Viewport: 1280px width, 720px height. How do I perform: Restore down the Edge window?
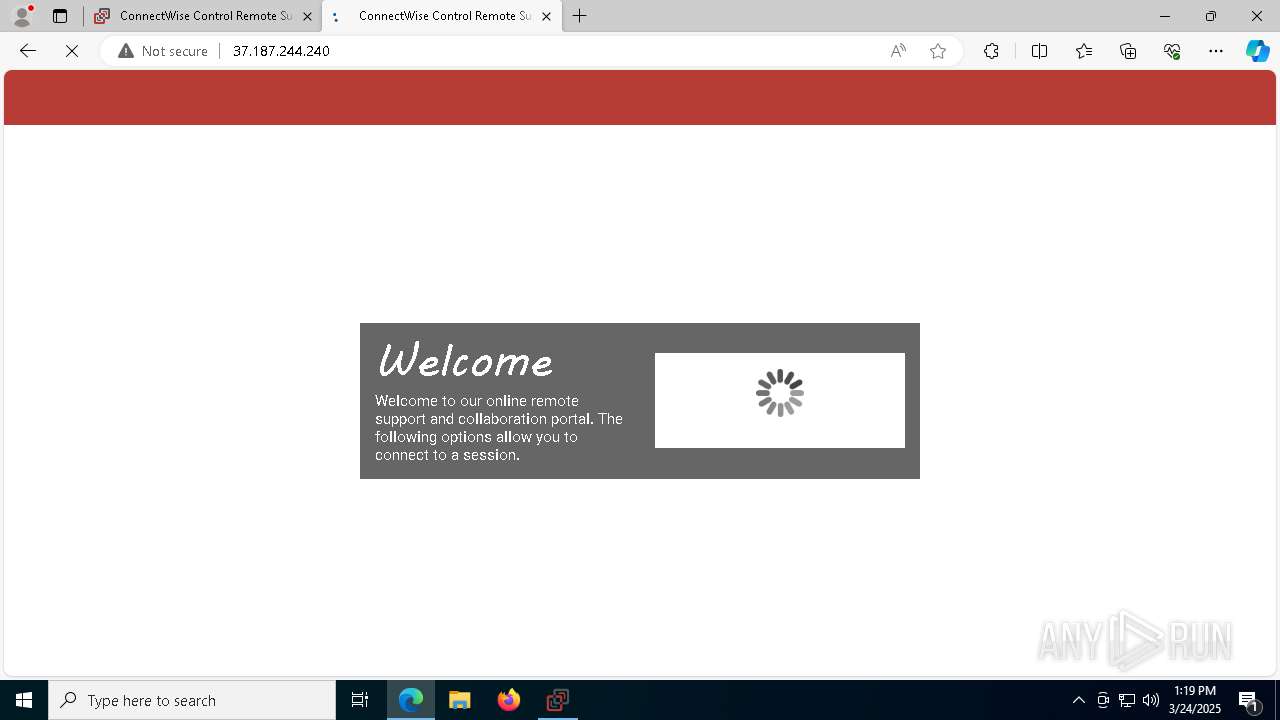tap(1211, 16)
